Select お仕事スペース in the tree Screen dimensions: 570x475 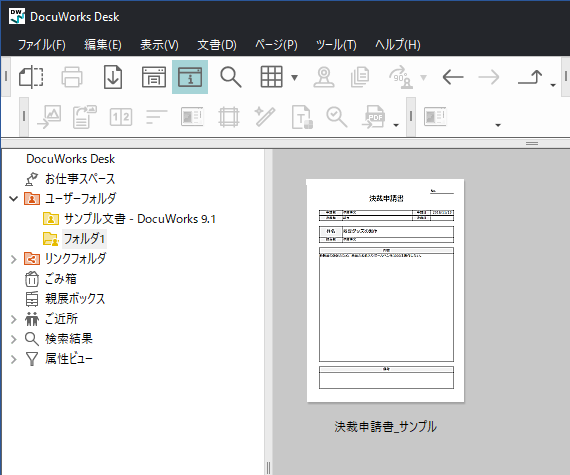(80, 179)
